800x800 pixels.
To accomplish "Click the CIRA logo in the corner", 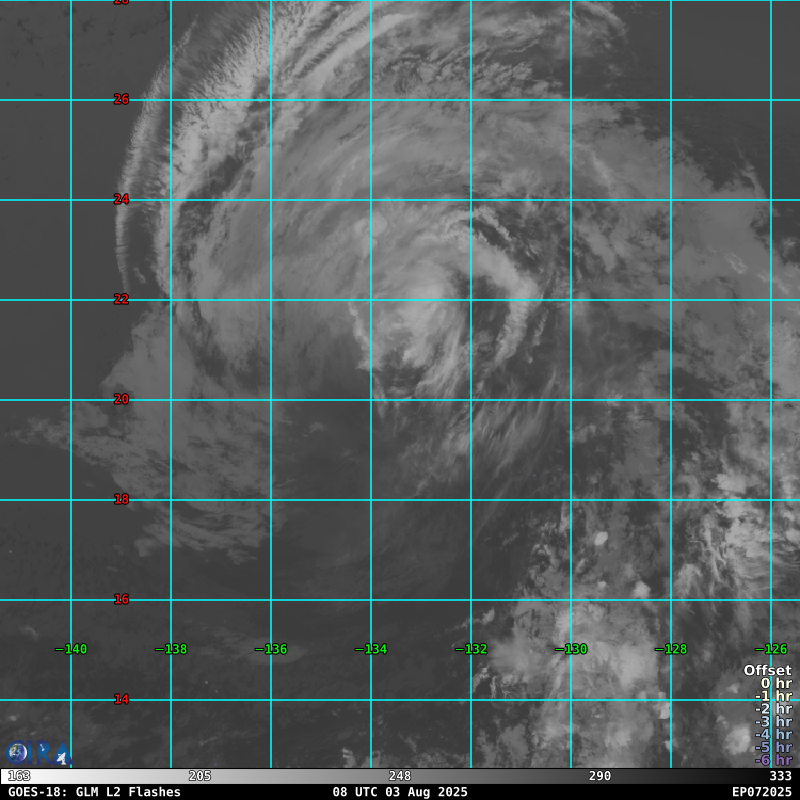I will (38, 753).
